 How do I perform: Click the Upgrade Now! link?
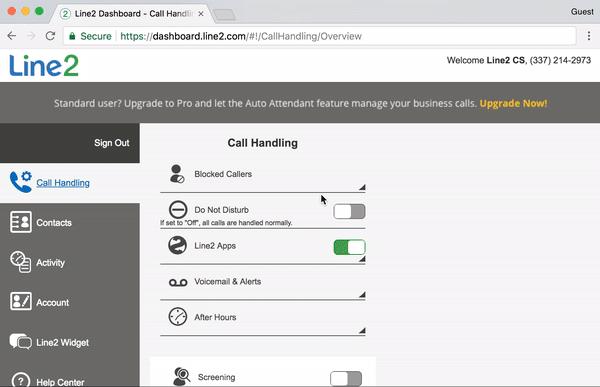tap(513, 103)
